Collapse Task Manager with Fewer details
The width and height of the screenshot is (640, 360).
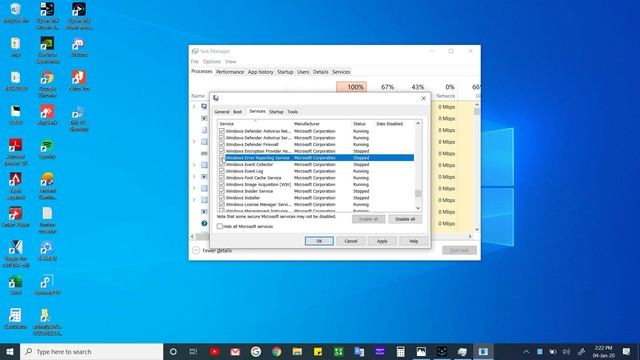click(212, 250)
